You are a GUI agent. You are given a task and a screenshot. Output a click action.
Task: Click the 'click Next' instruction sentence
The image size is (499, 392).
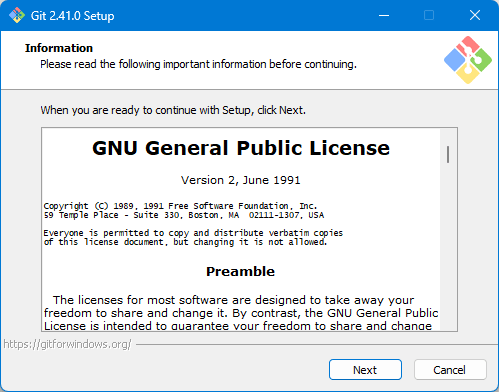[x=173, y=110]
